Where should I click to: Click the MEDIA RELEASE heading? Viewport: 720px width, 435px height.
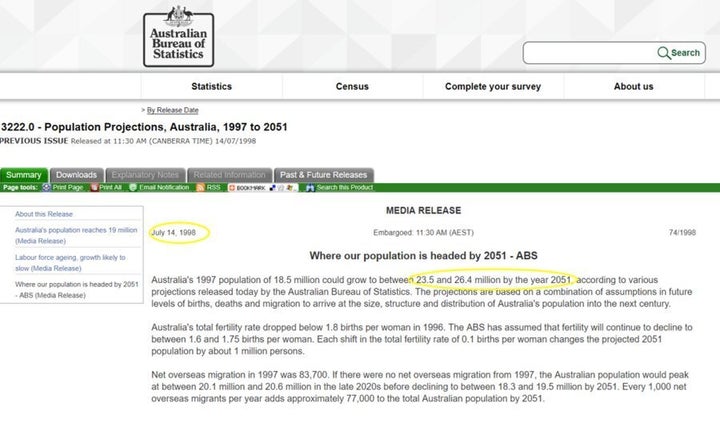tap(423, 210)
